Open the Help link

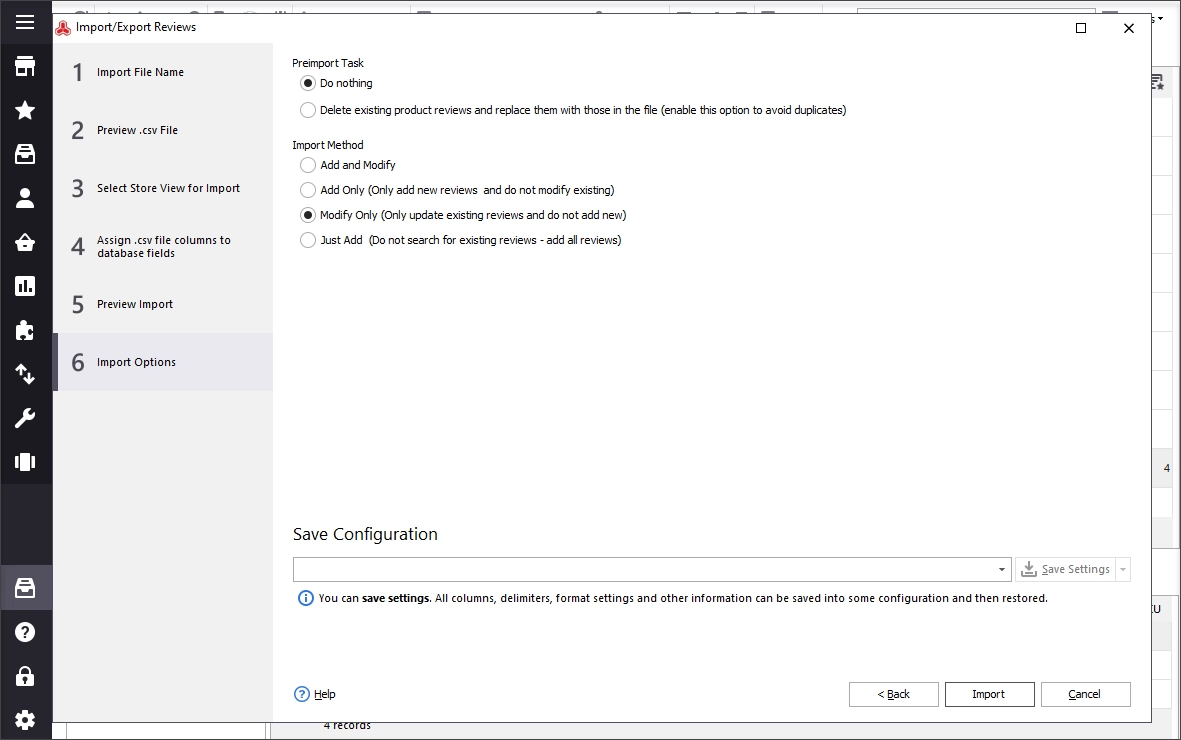point(325,694)
